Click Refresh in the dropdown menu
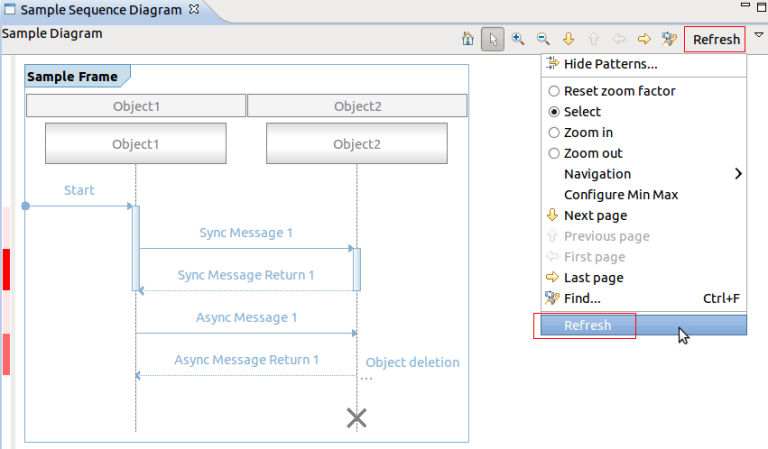The height and width of the screenshot is (449, 768). tap(587, 325)
